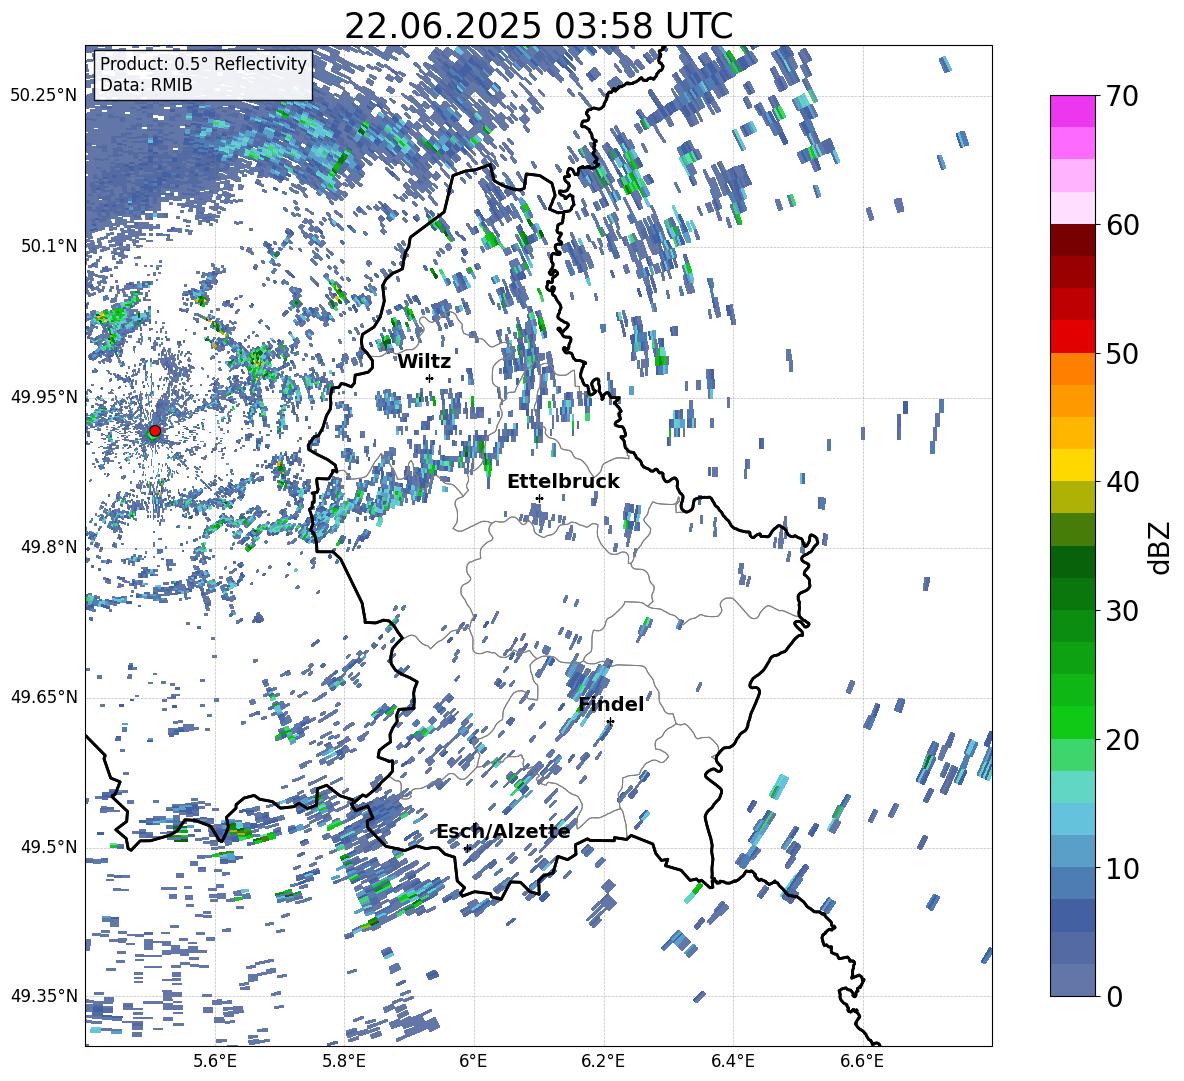Viewport: 1184px width, 1081px height.
Task: Click the 49.8°N latitude label
Action: pos(49,547)
